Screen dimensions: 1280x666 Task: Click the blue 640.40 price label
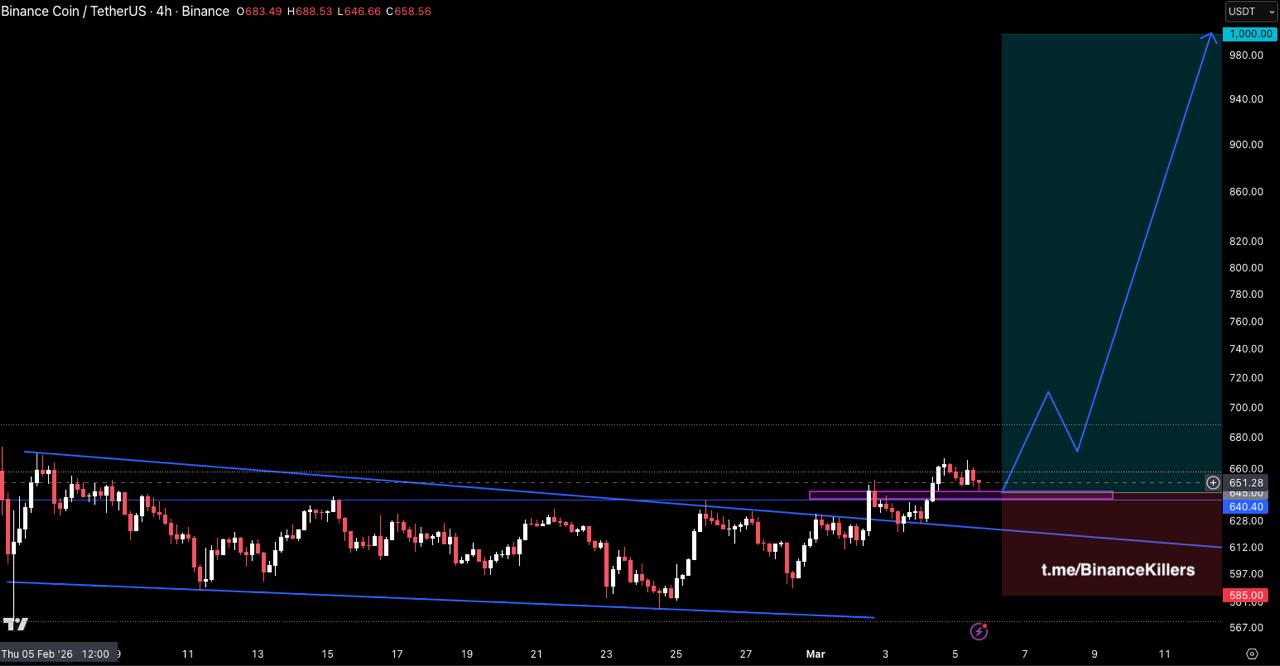click(x=1246, y=507)
